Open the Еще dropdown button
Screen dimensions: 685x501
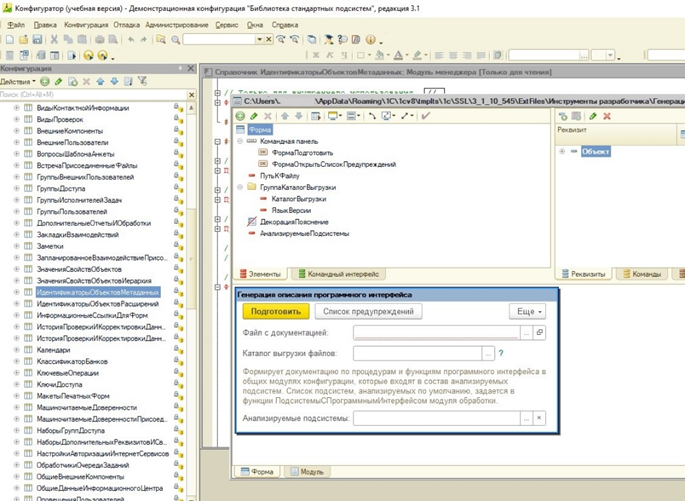coord(528,311)
